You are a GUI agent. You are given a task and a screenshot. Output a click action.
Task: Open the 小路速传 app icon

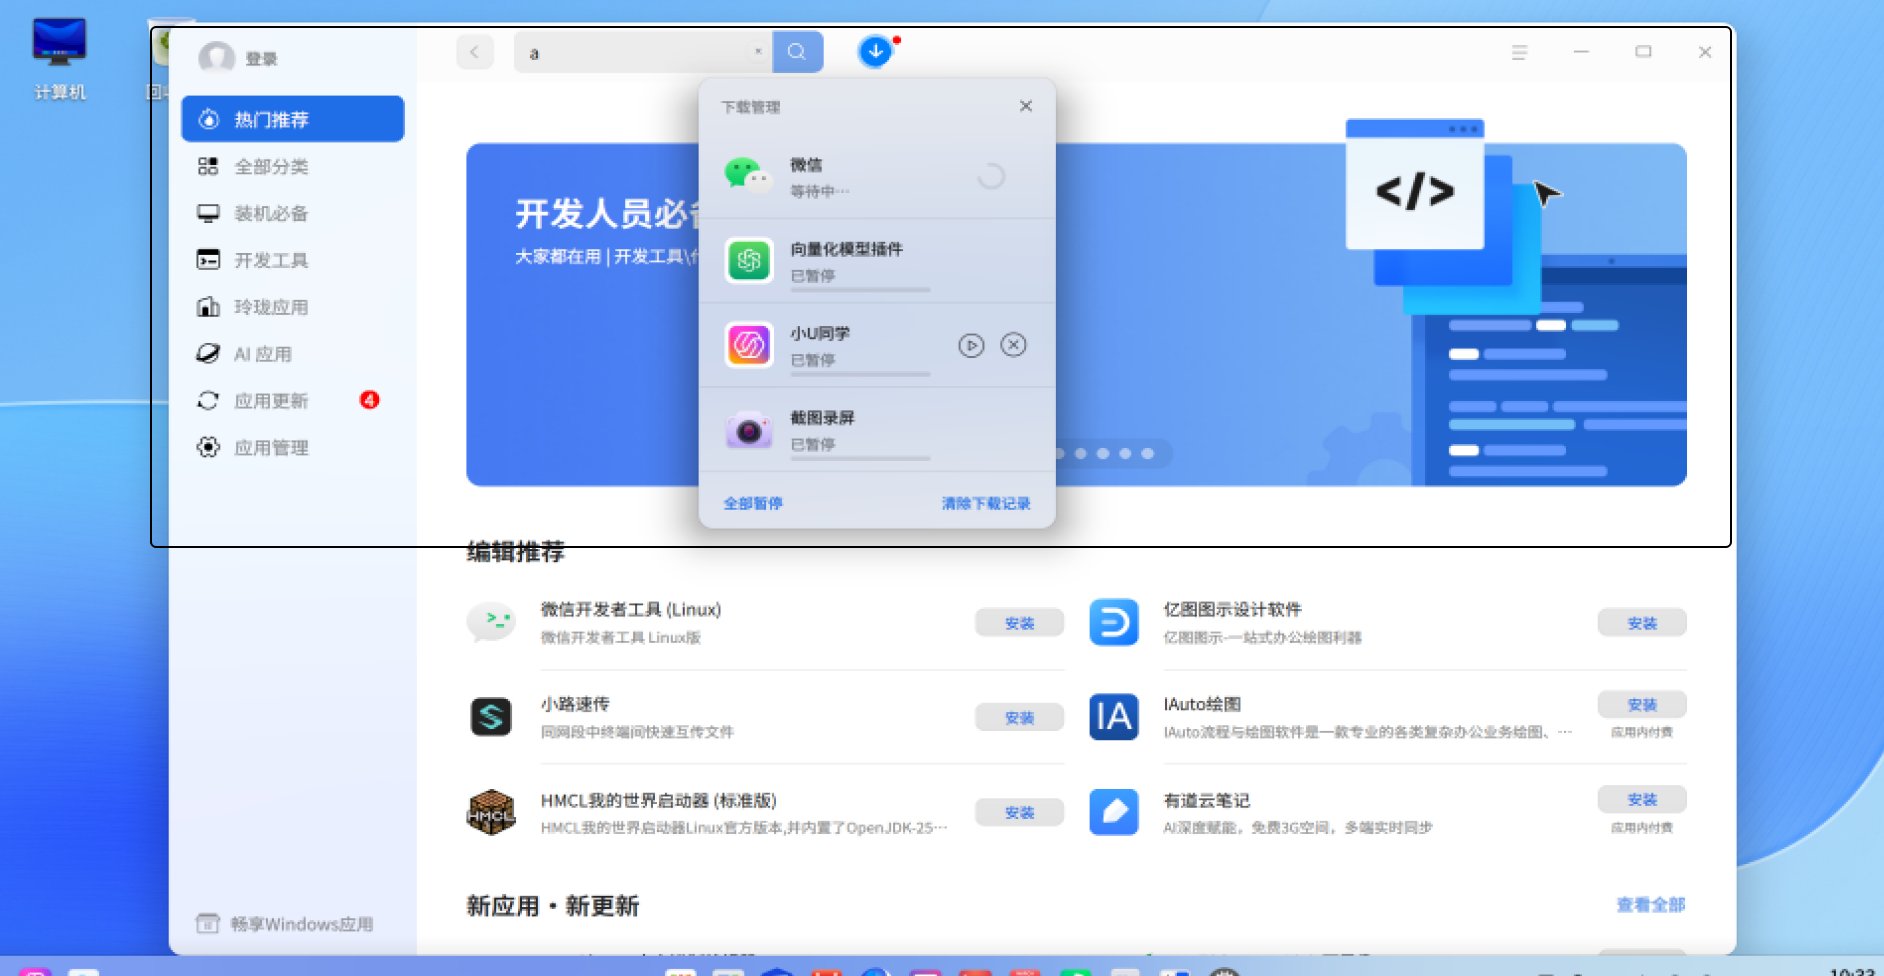tap(491, 717)
